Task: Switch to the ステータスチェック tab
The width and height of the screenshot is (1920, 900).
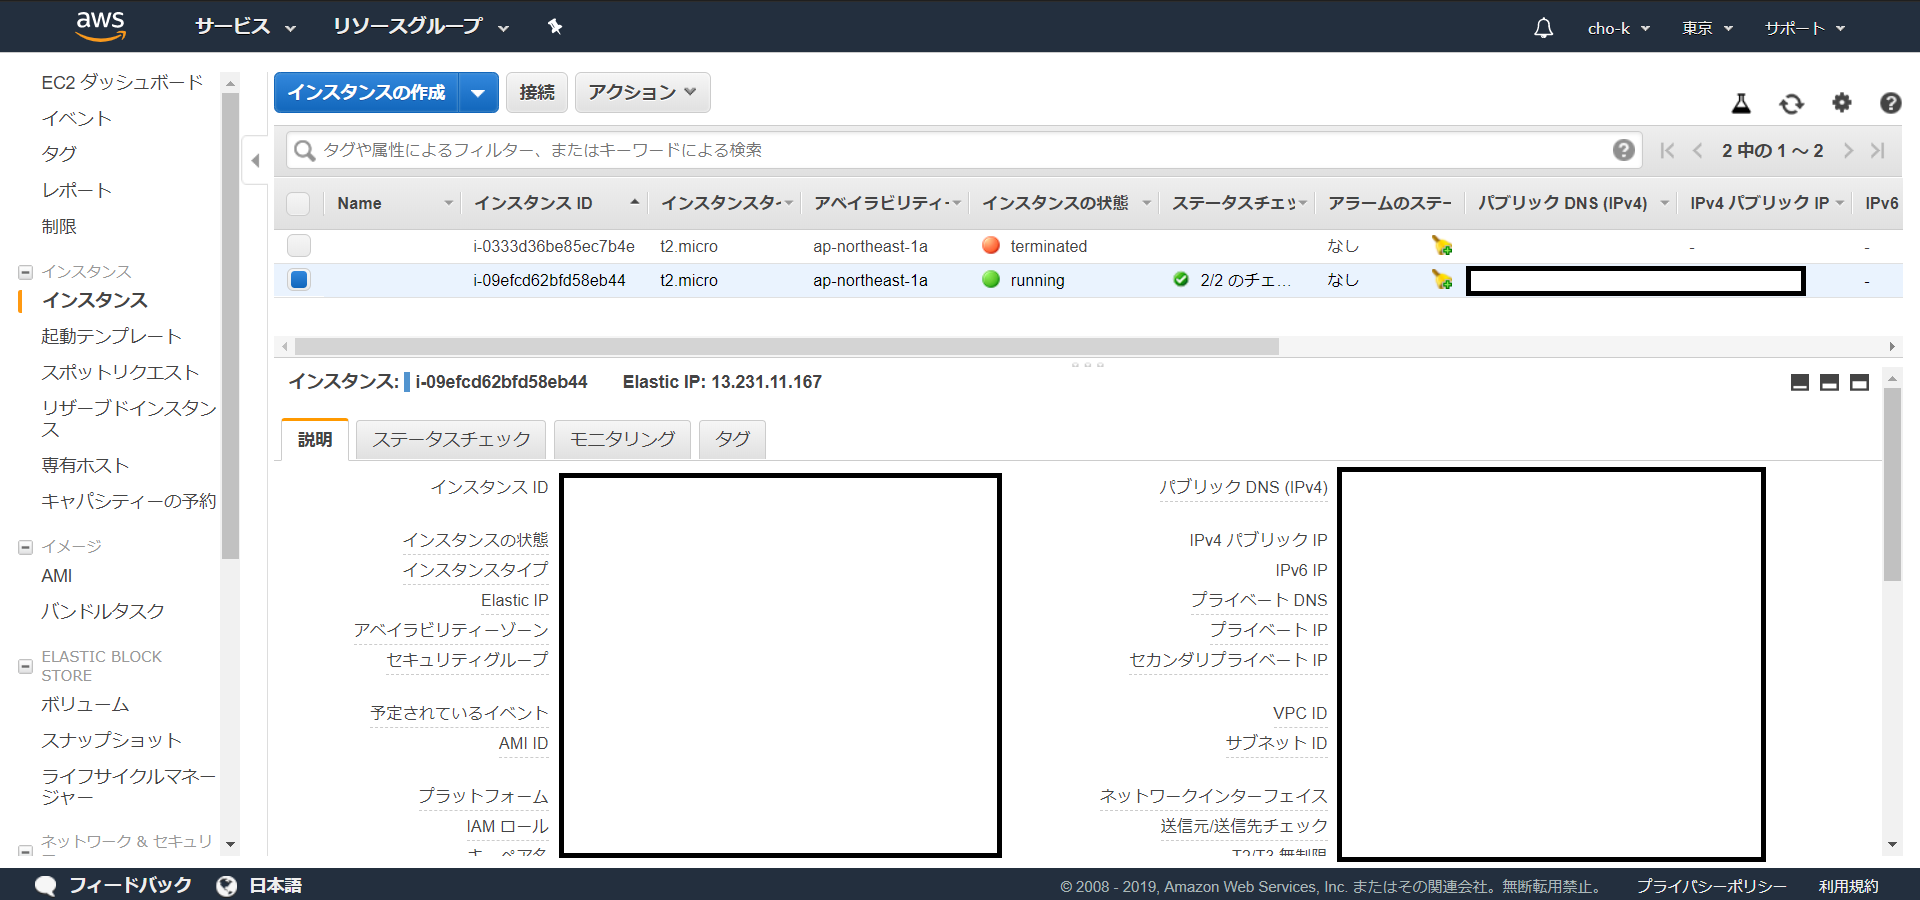Action: 451,440
